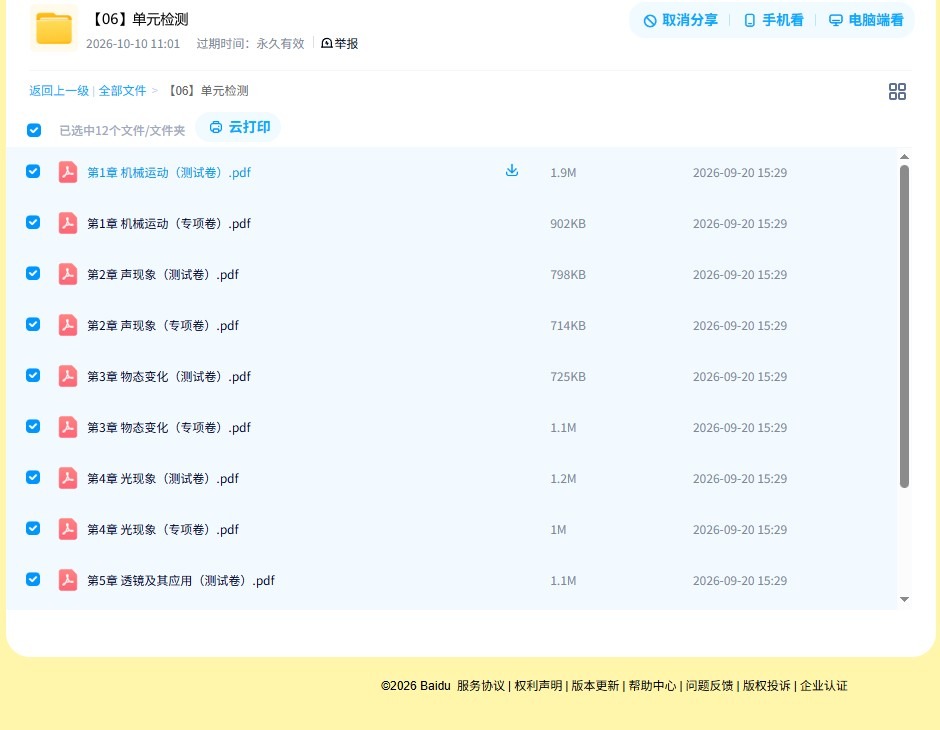This screenshot has height=730, width=940.
Task: Open 权利声明 footer link
Action: coord(538,686)
